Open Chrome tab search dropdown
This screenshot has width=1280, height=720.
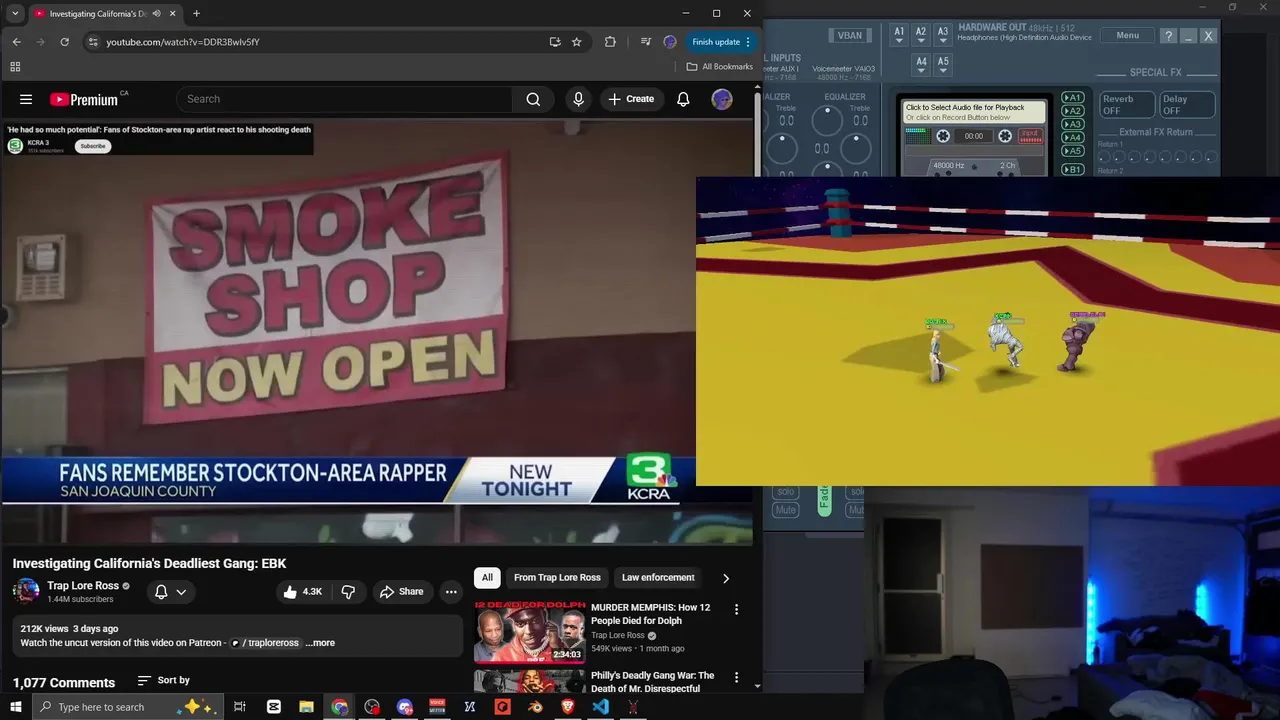point(15,14)
